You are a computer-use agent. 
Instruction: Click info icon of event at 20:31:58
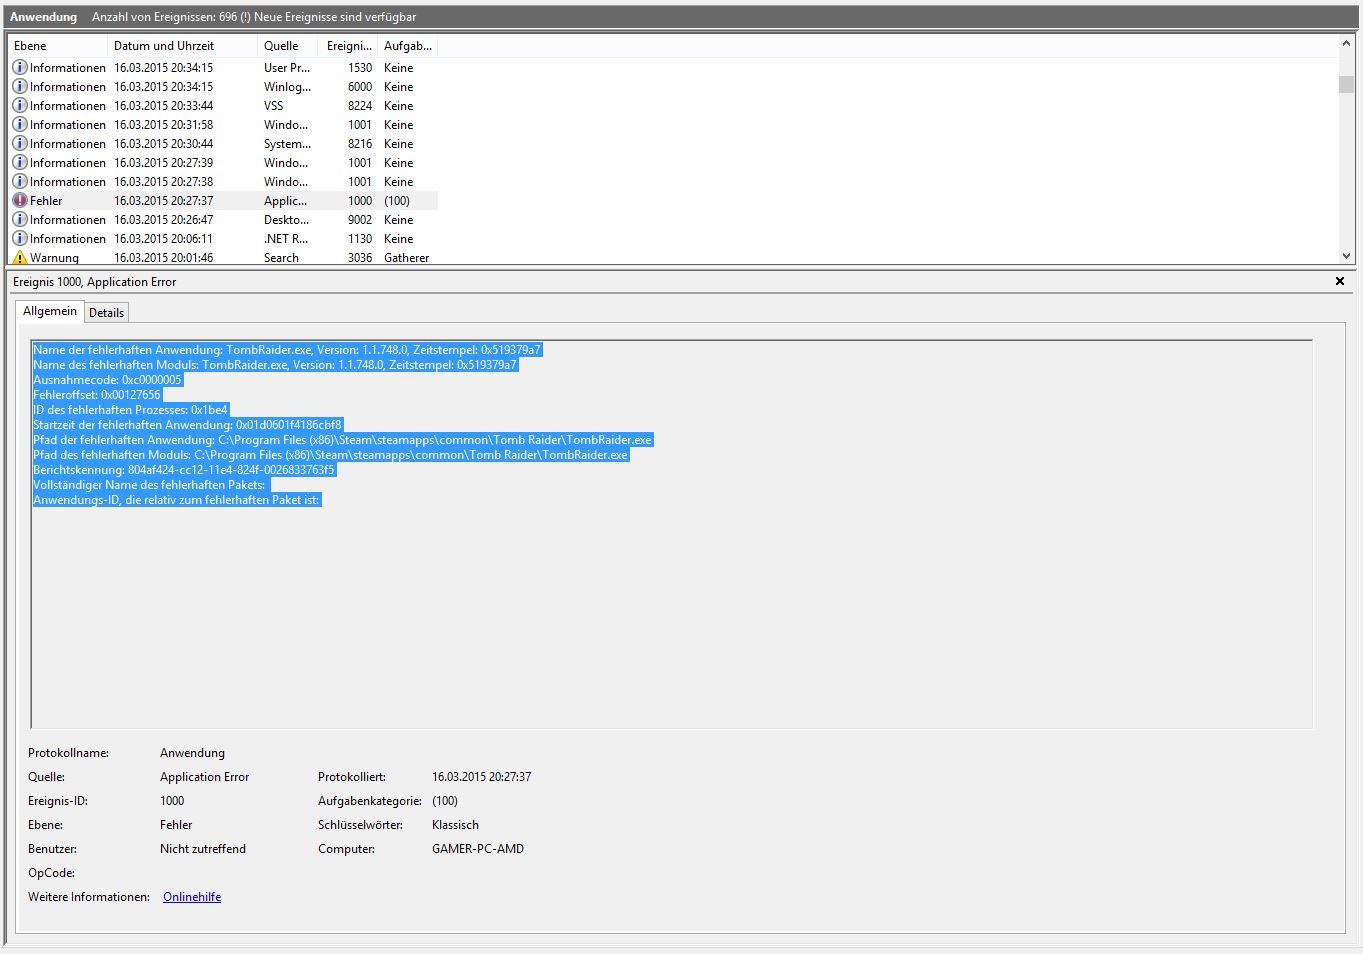click(19, 124)
